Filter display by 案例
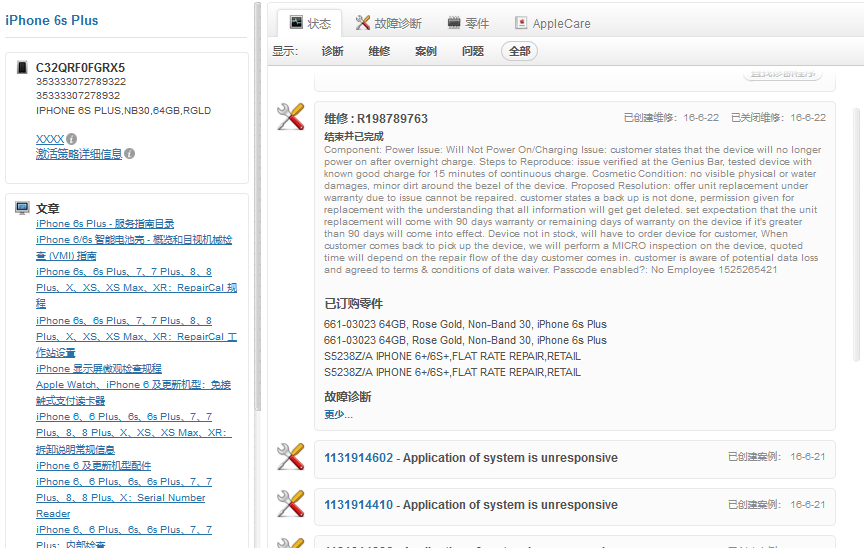Screen dimensions: 864x548 426,51
